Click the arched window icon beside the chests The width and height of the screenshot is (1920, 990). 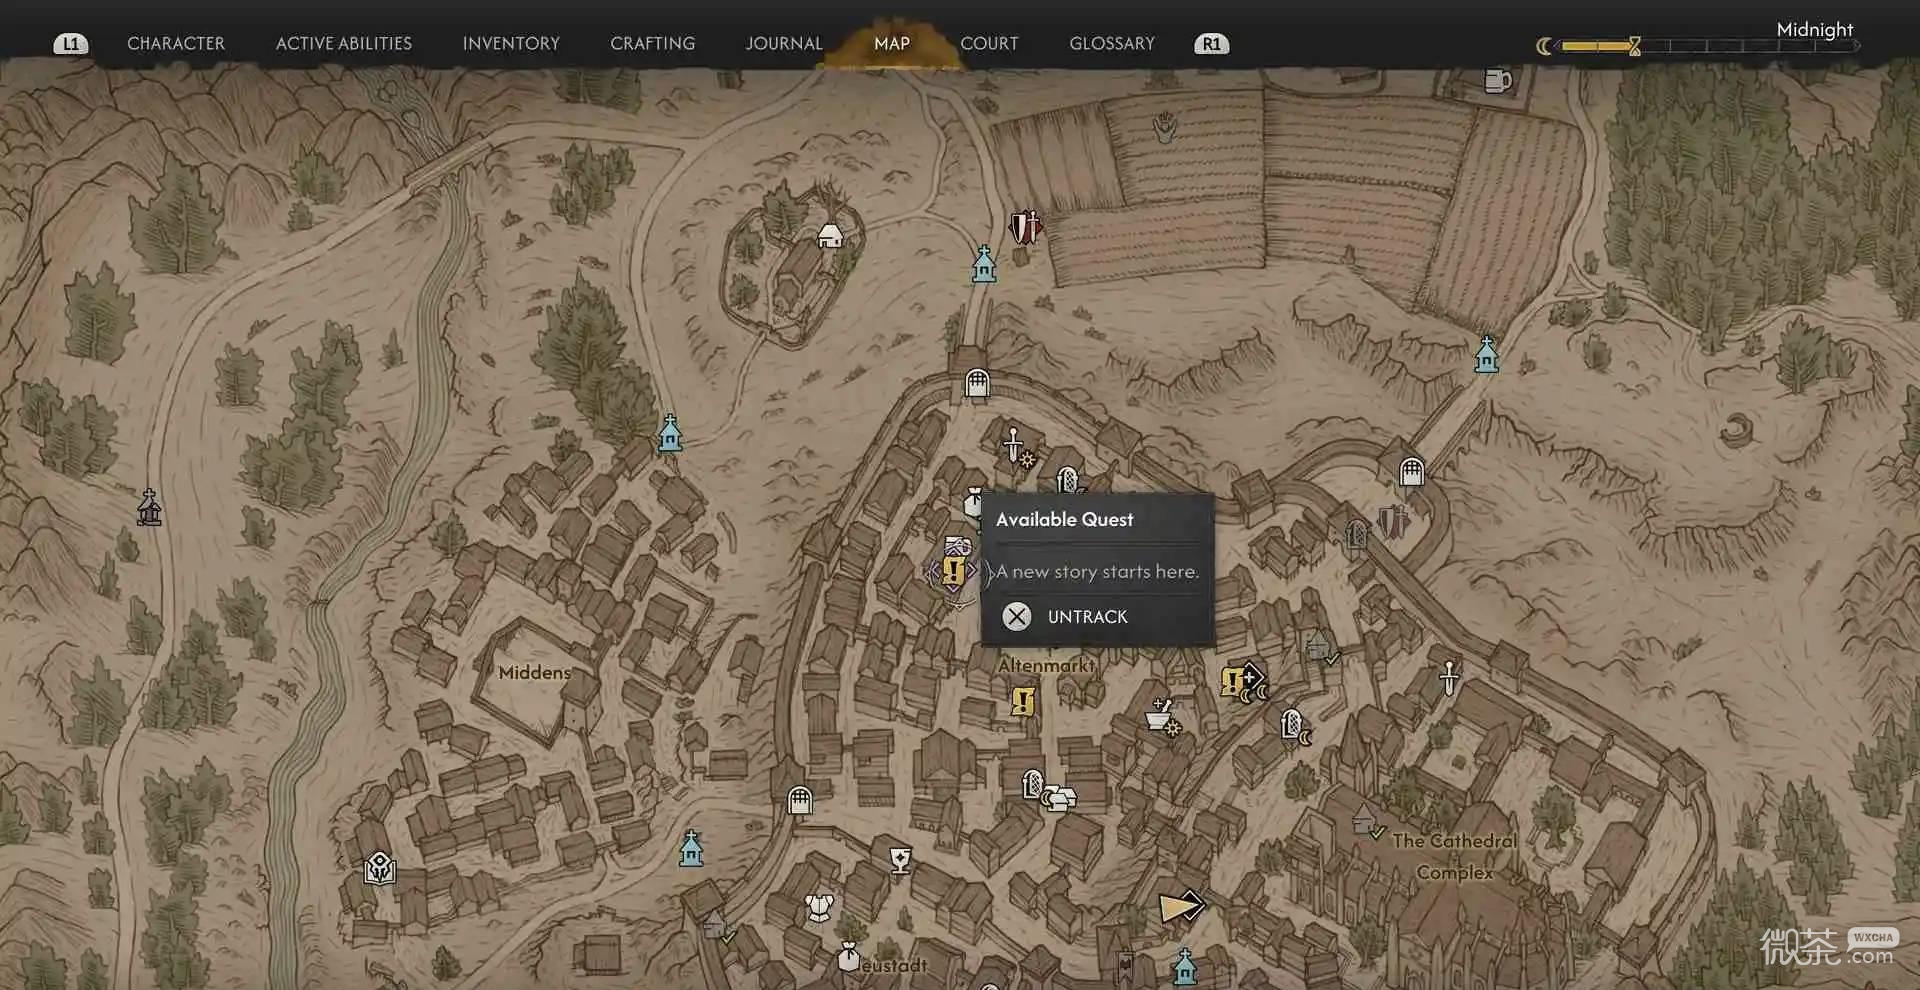tap(1033, 783)
